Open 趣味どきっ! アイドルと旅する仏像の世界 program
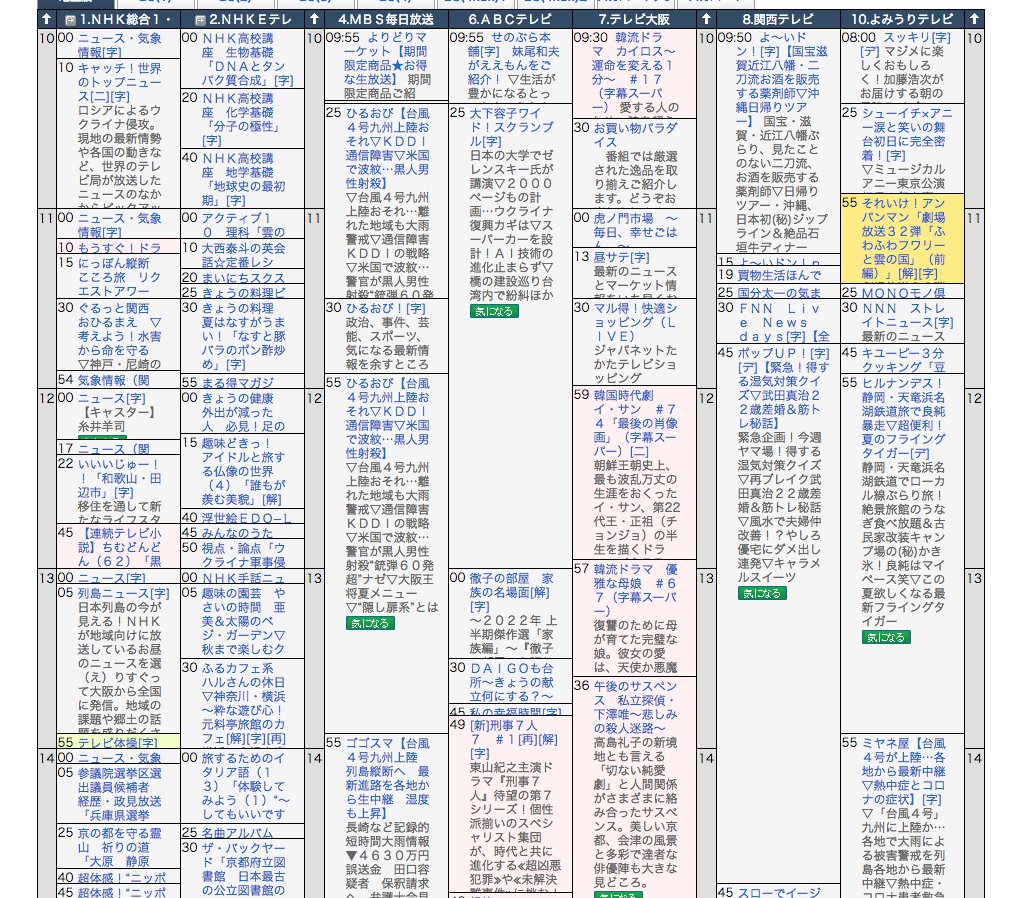Image resolution: width=1023 pixels, height=898 pixels. (243, 471)
